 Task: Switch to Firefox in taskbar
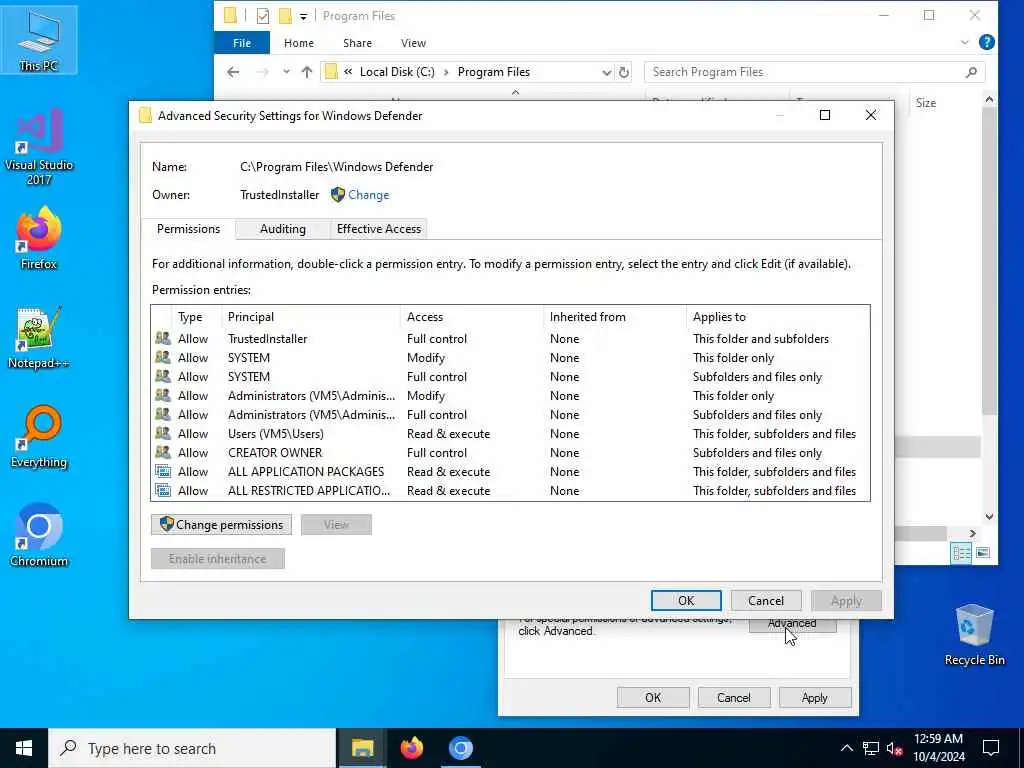coord(411,748)
